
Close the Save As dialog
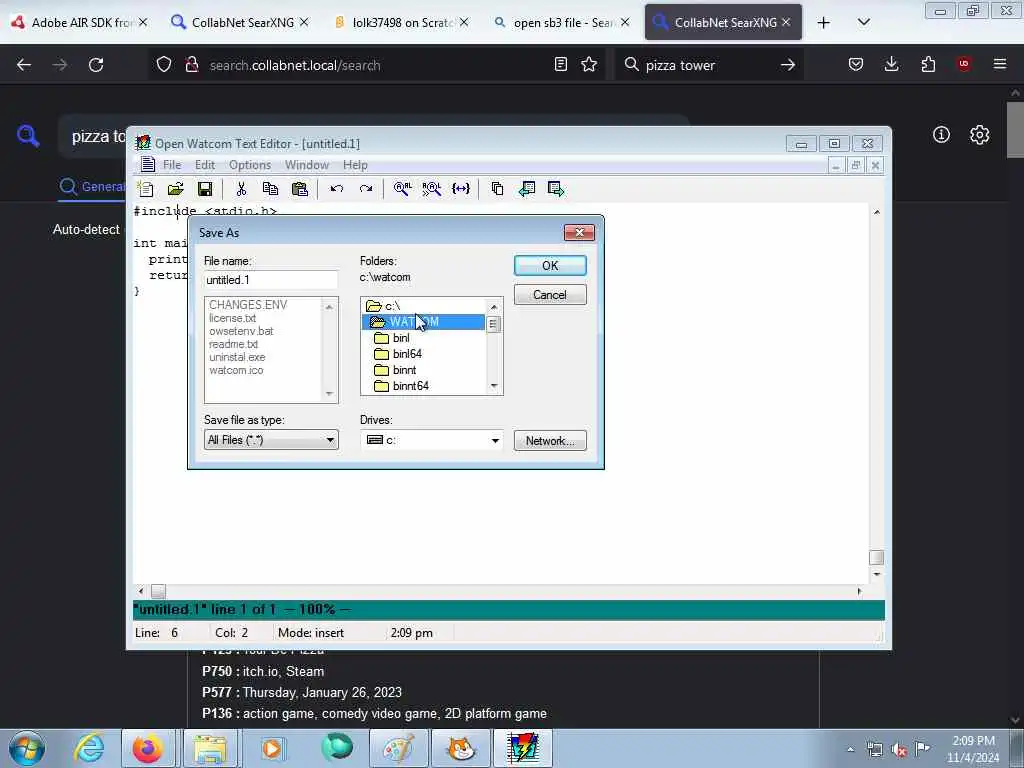point(579,232)
